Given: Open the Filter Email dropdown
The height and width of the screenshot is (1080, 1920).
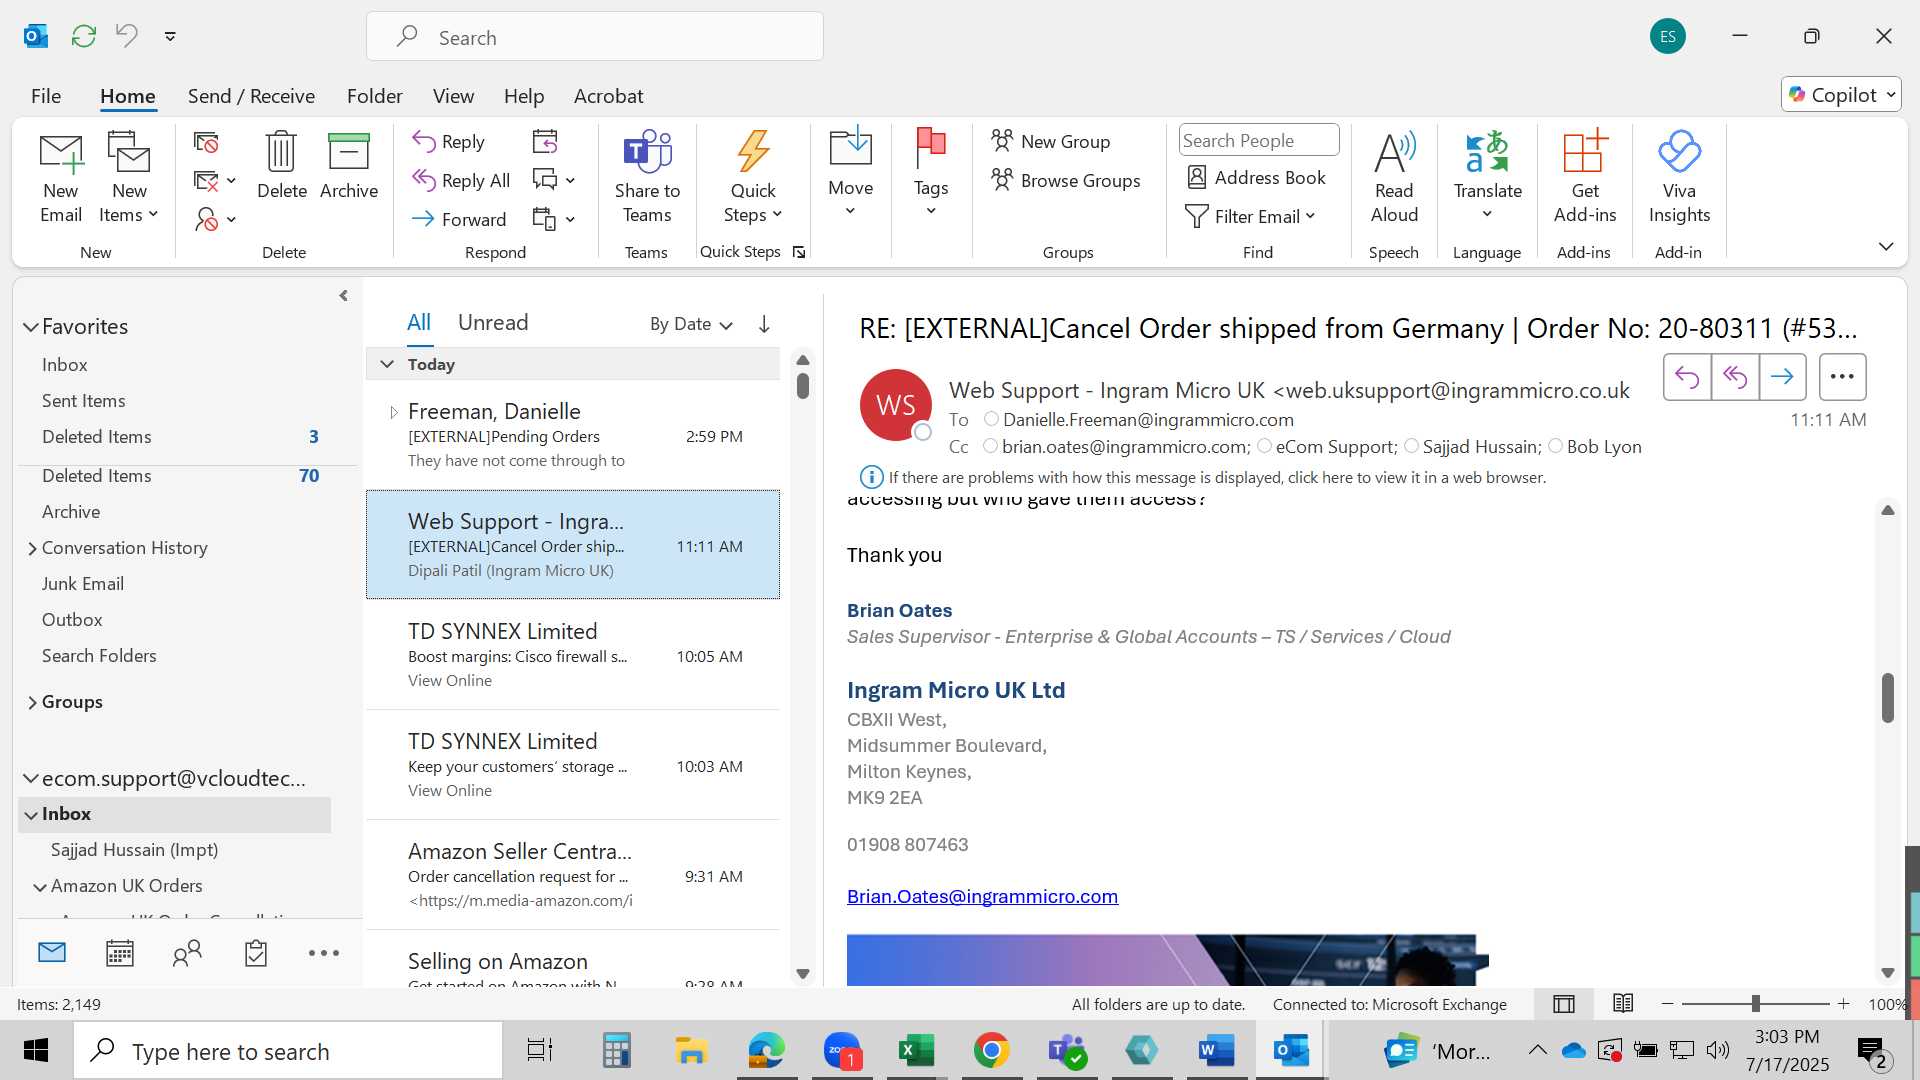Looking at the screenshot, I should pyautogui.click(x=1250, y=216).
